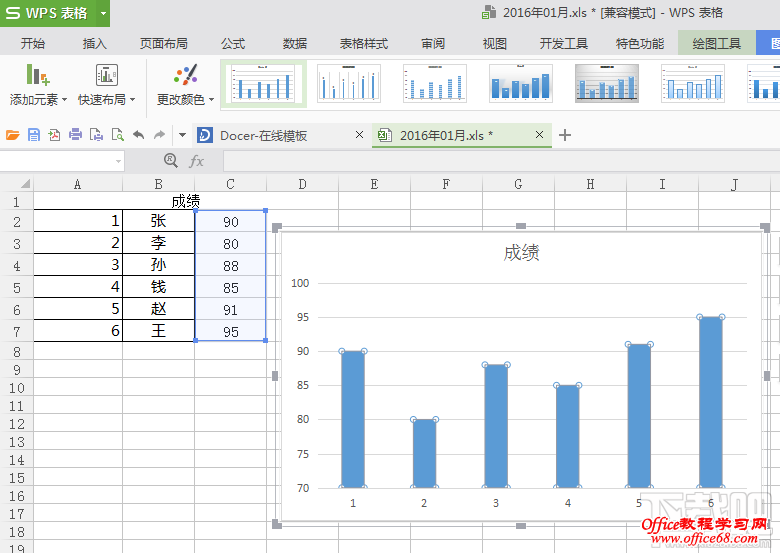The height and width of the screenshot is (553, 780).
Task: Click the Export to PDF icon
Action: point(54,135)
